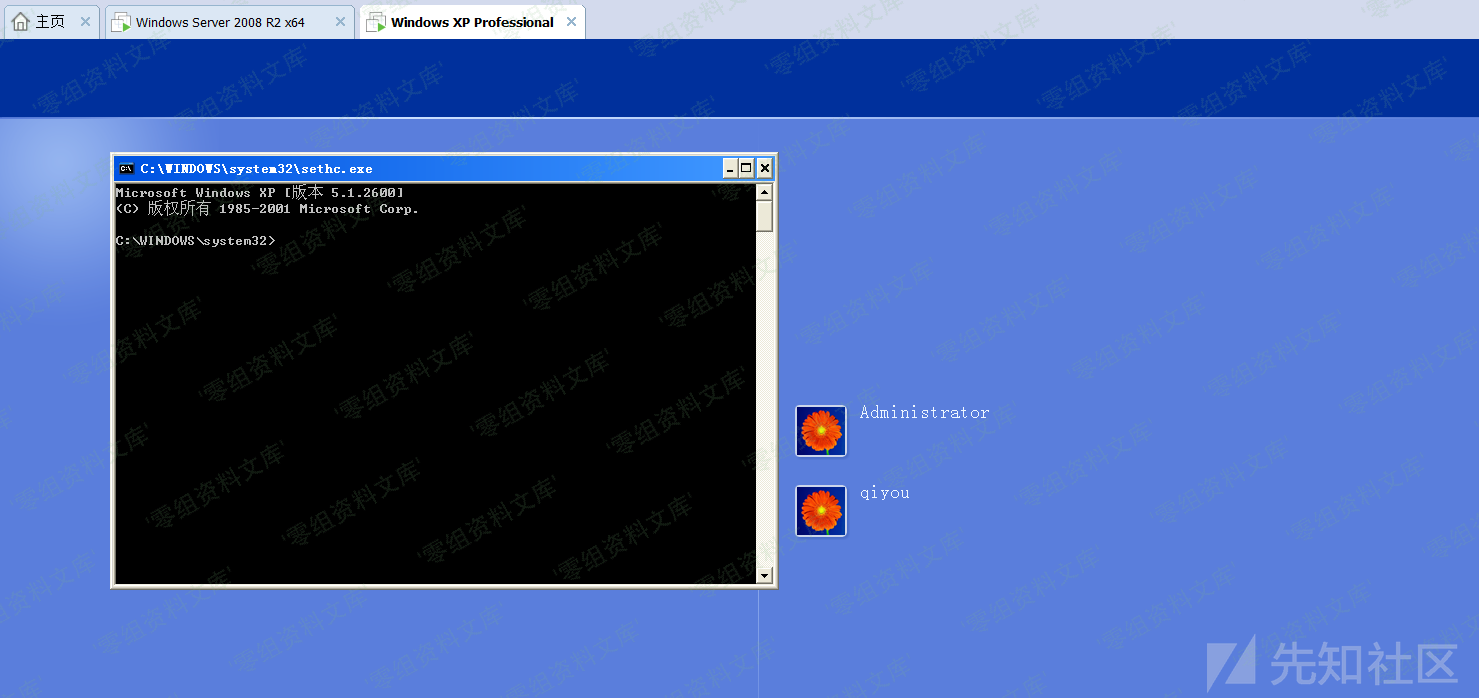Close the Windows Server 2008 R2 x64 tab

pos(340,22)
